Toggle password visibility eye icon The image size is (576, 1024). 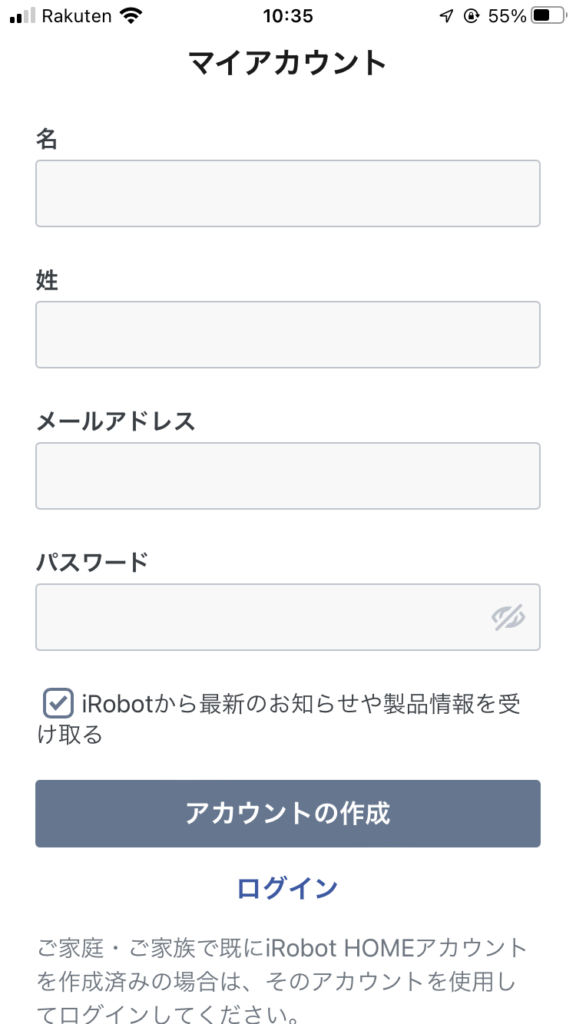(509, 617)
